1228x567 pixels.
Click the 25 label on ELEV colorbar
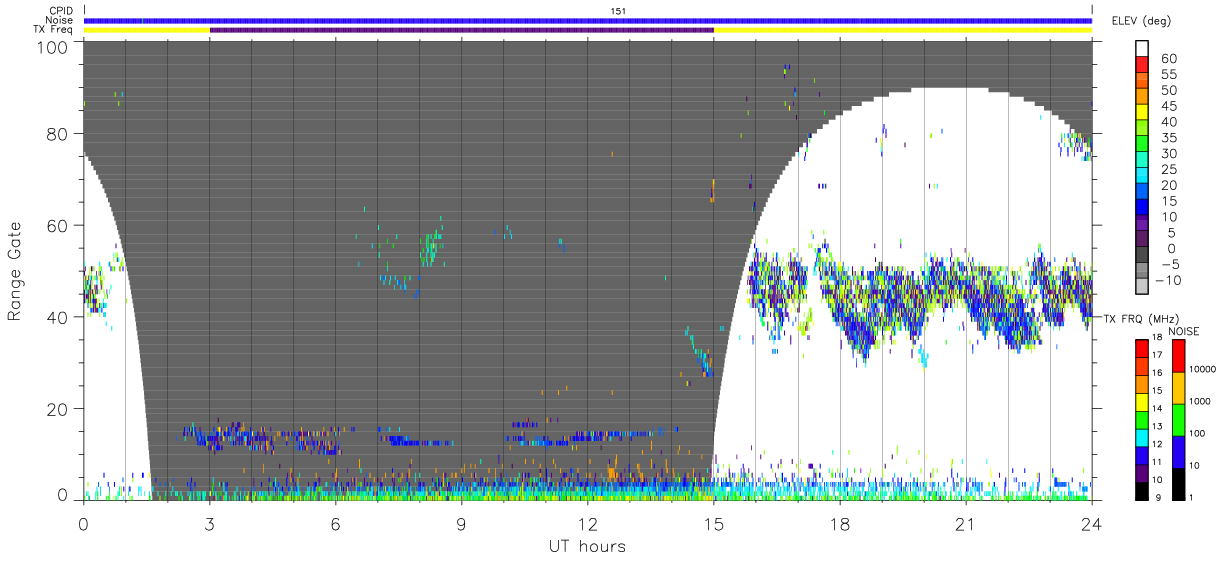coord(1167,170)
